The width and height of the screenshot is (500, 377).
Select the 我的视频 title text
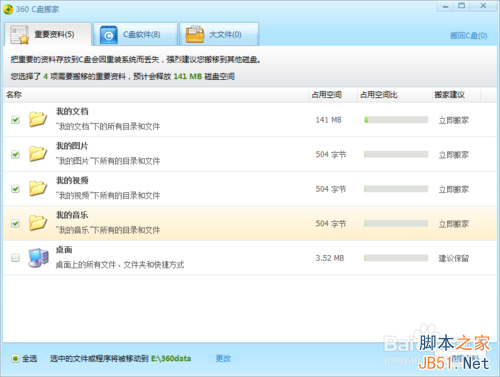pyautogui.click(x=72, y=181)
